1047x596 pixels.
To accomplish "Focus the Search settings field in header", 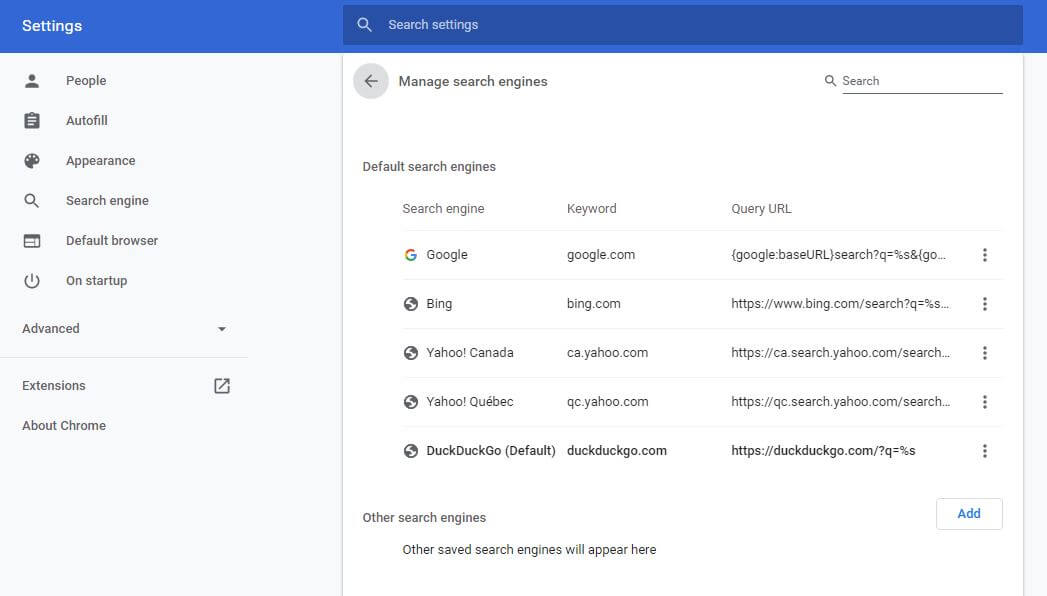I will coord(682,25).
